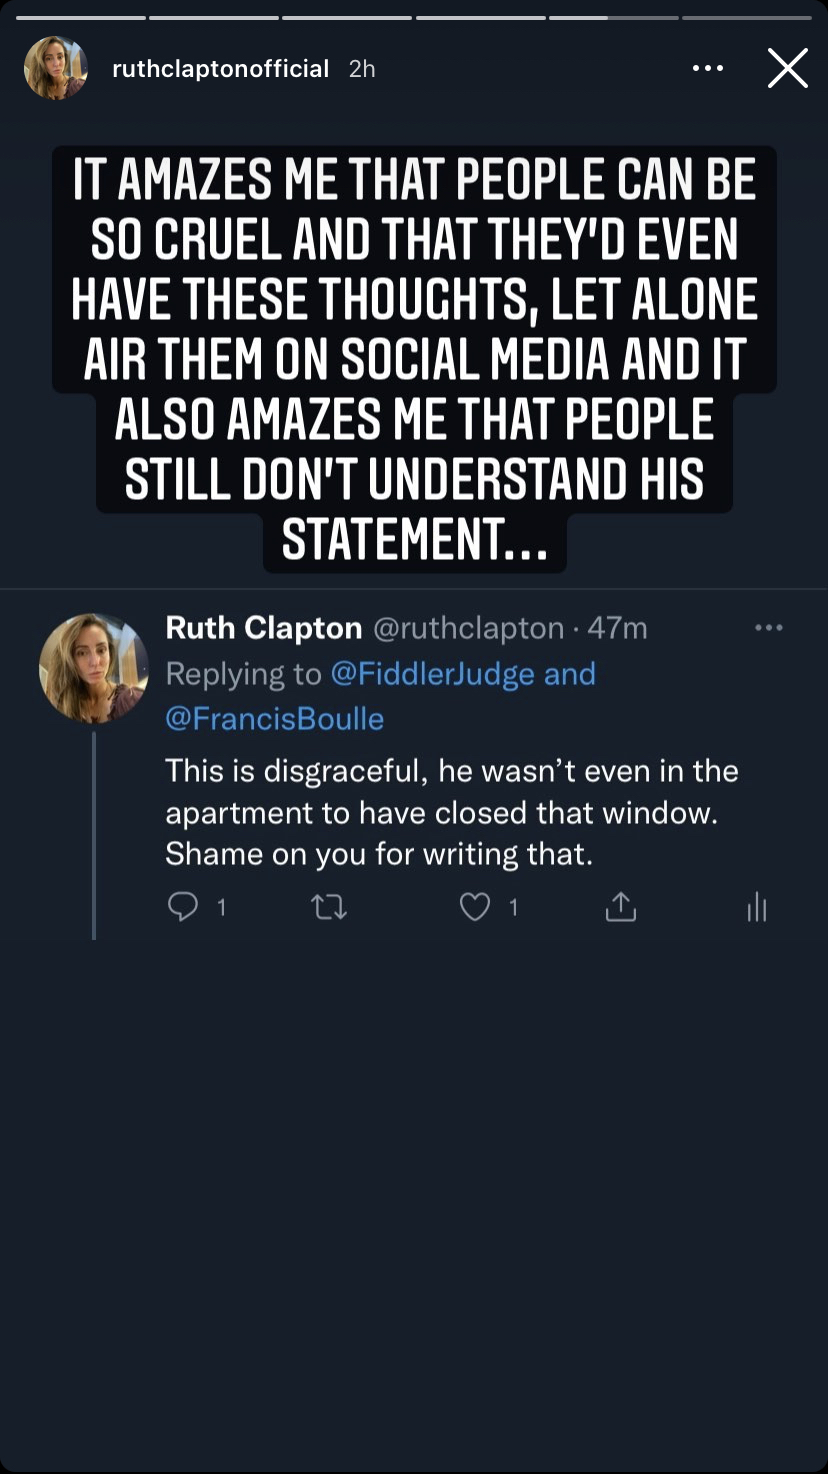The height and width of the screenshot is (1474, 828).
Task: Click the retweet arrows icon
Action: point(328,907)
